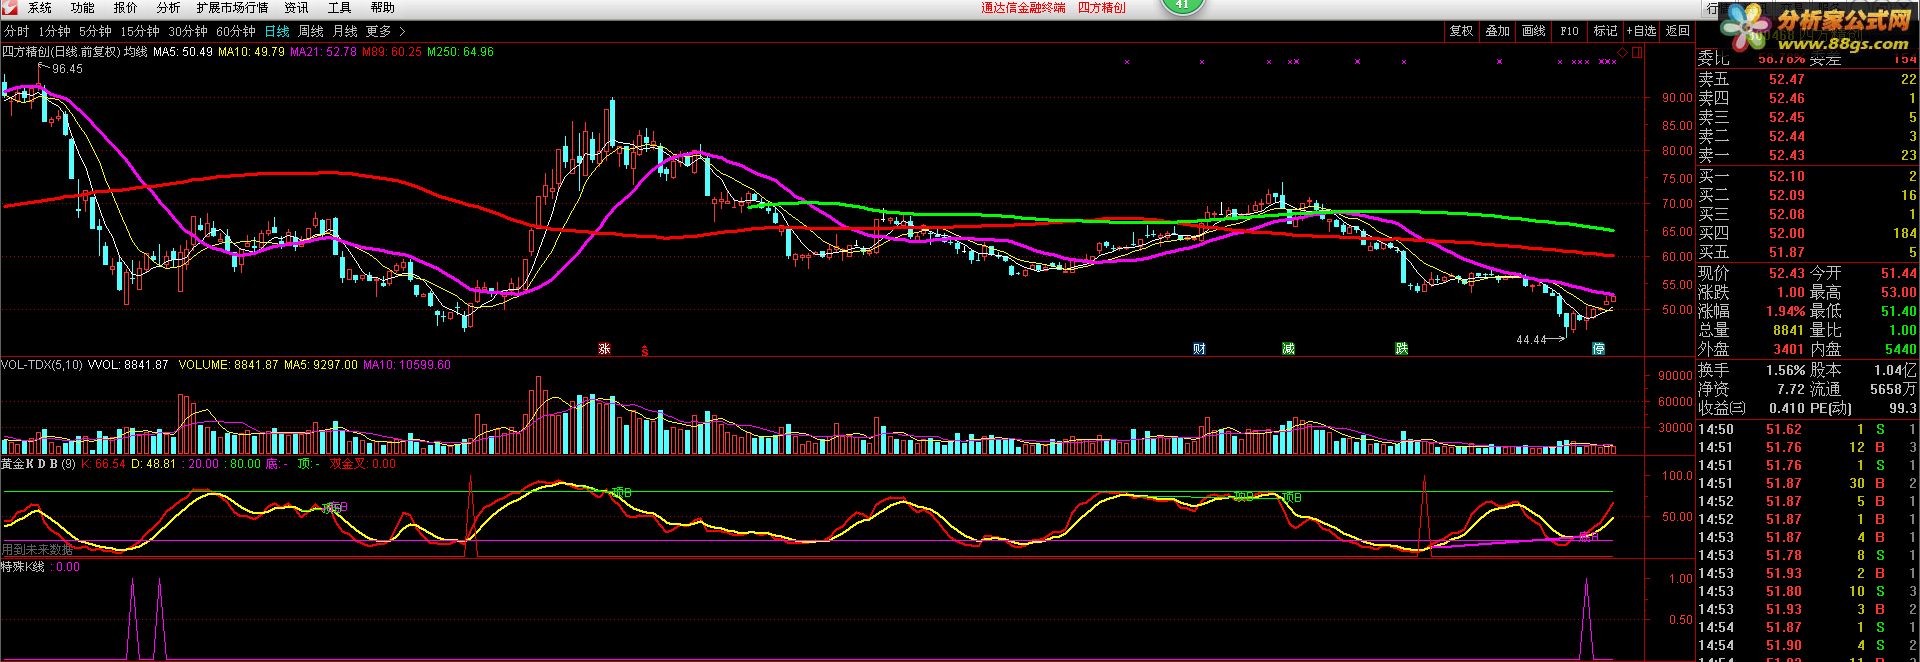Click the 买一 52.10 order row

(1807, 176)
